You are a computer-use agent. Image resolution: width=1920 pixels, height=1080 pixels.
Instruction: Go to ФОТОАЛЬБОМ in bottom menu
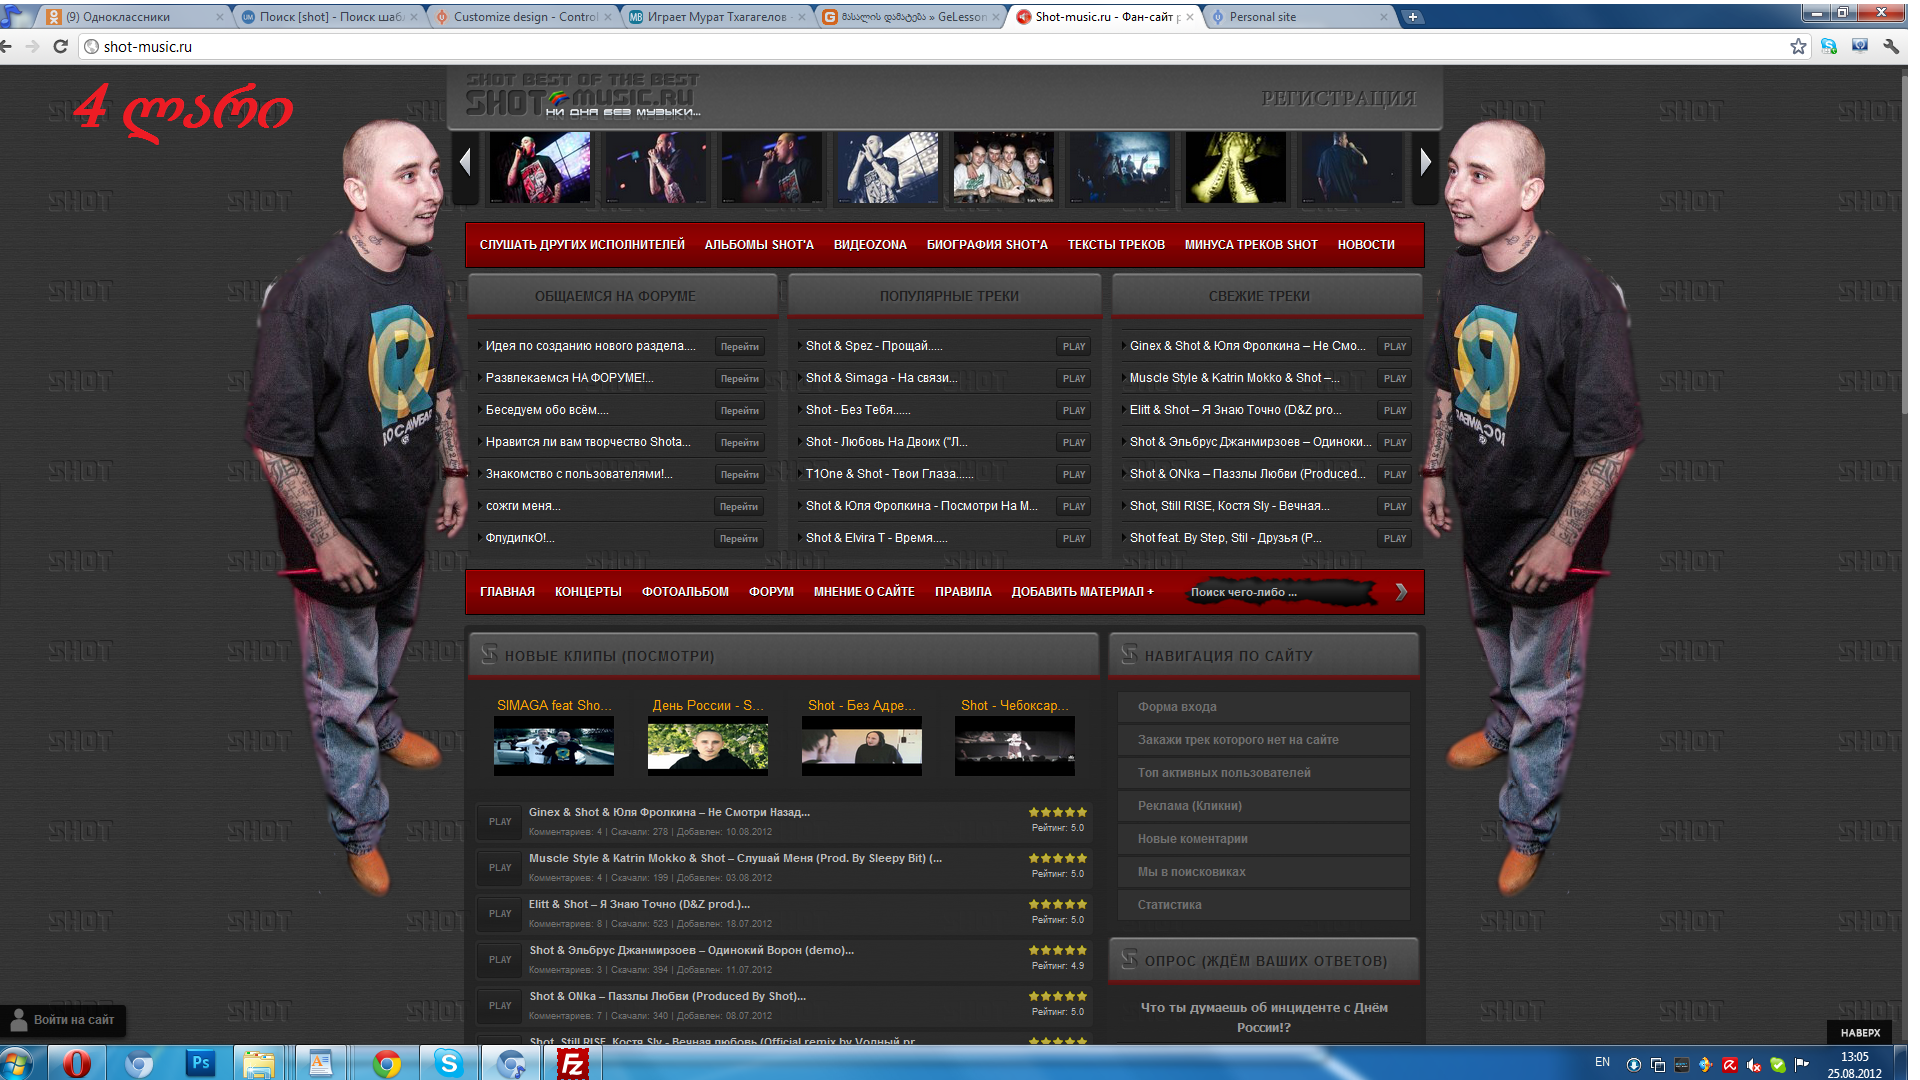click(685, 592)
